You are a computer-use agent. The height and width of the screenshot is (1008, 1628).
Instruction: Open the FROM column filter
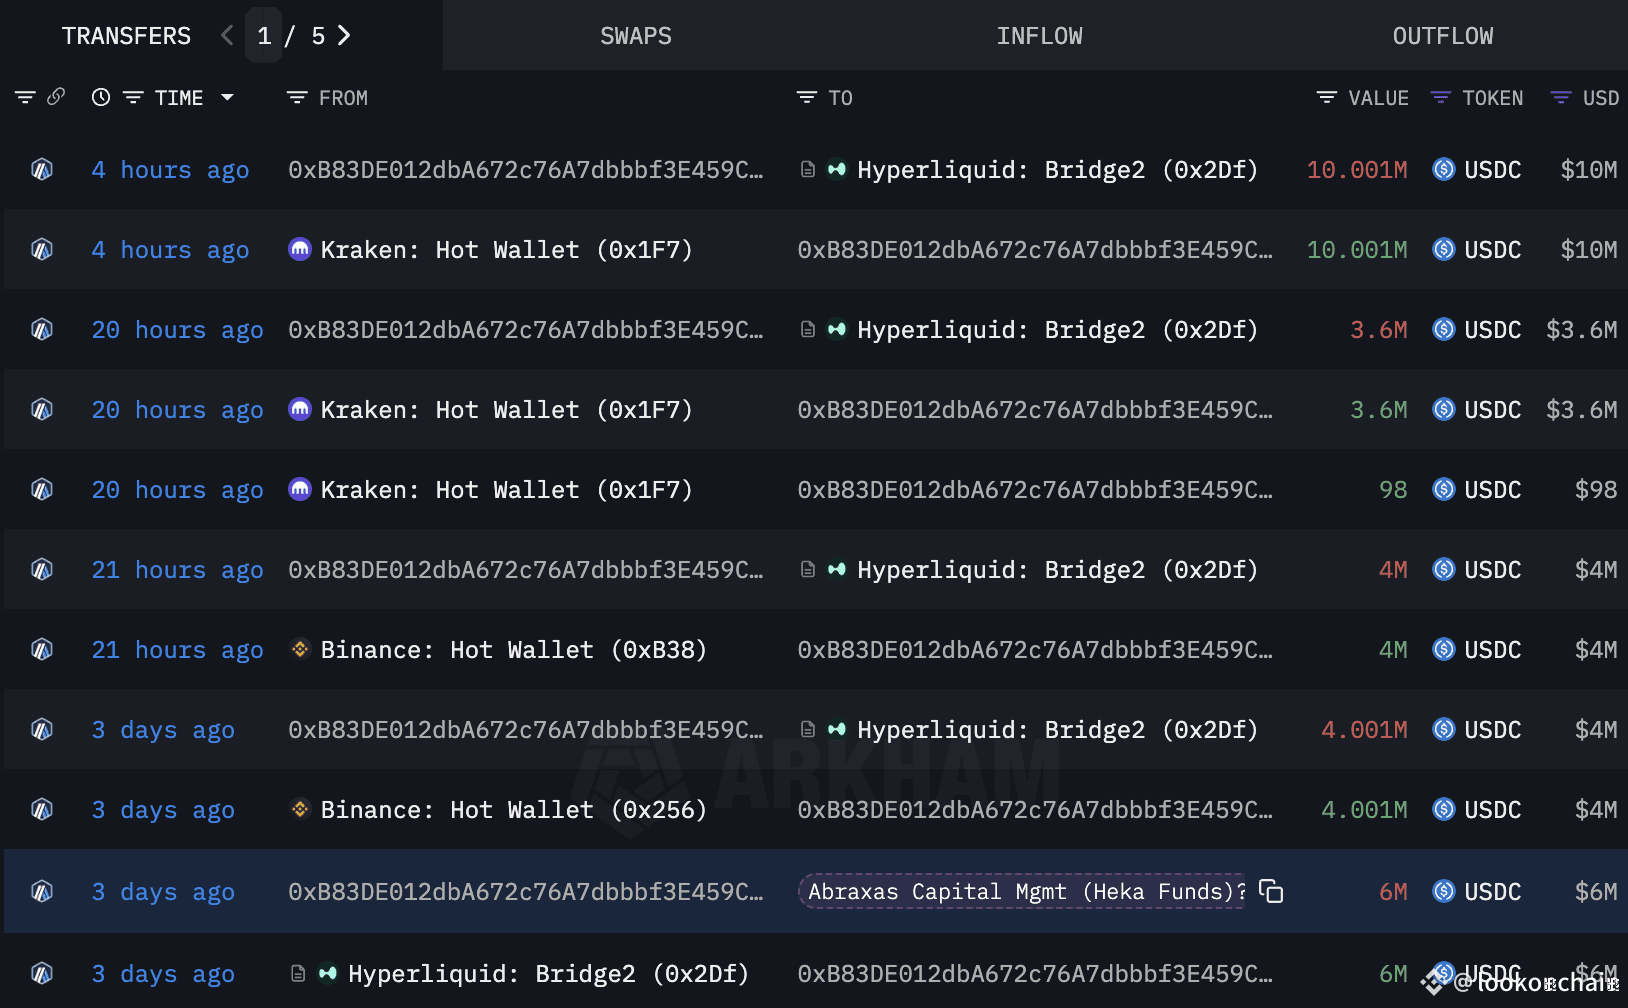[296, 97]
